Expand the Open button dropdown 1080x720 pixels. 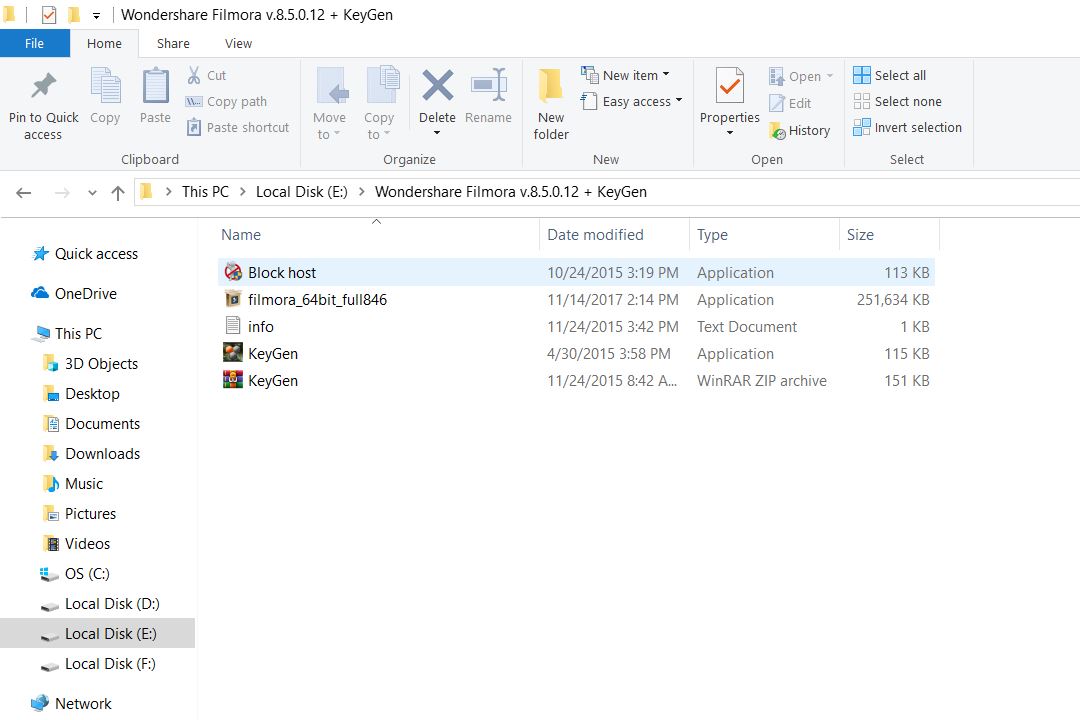830,76
